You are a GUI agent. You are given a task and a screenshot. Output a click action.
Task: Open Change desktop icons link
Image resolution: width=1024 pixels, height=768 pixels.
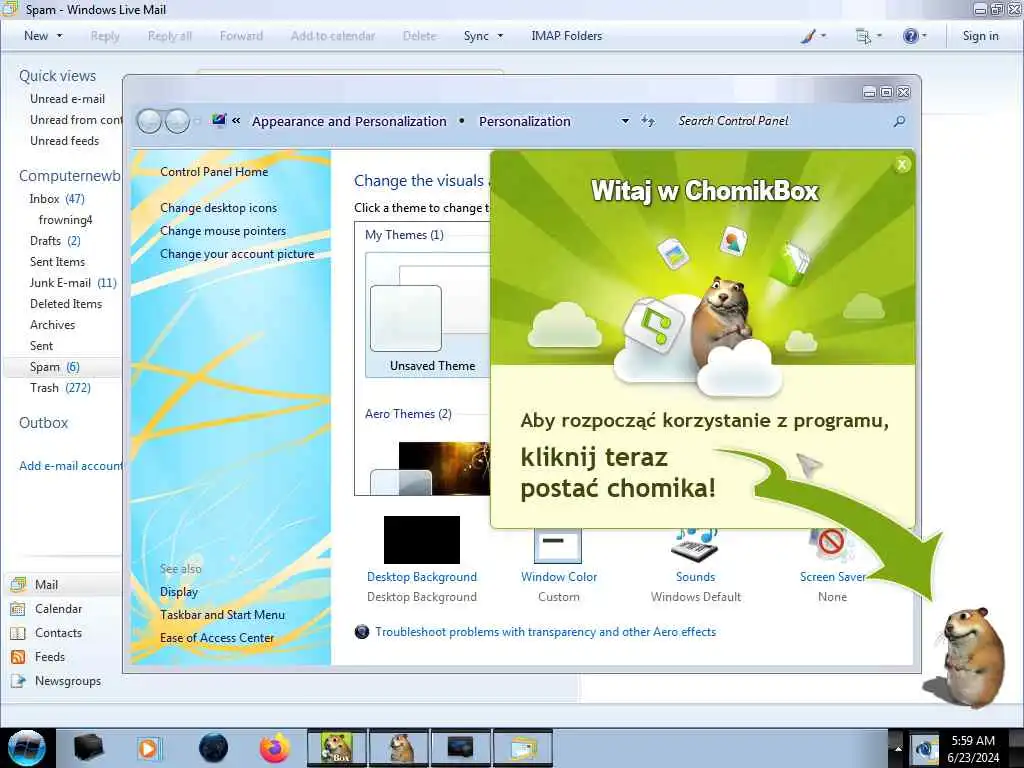(218, 208)
